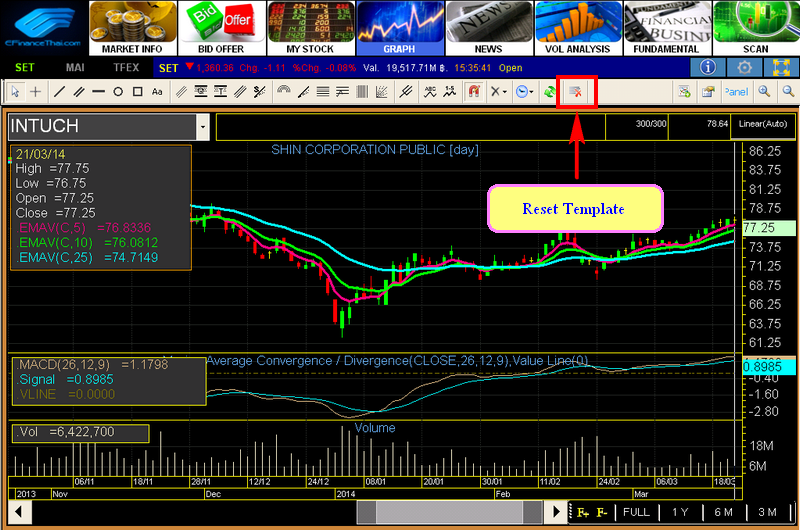Click the green refresh arrows icon
800x530 pixels.
click(x=549, y=92)
